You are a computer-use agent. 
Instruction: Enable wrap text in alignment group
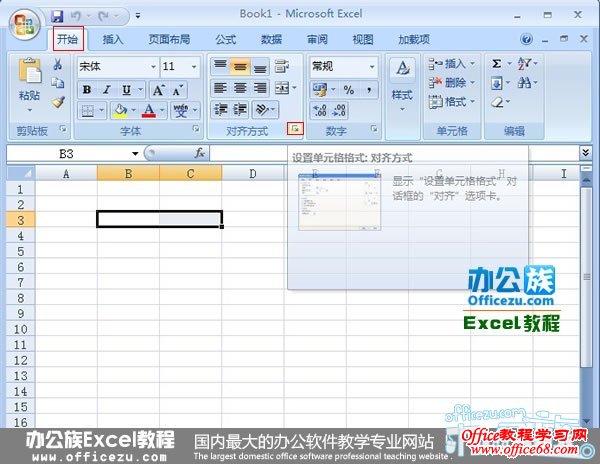[x=282, y=66]
